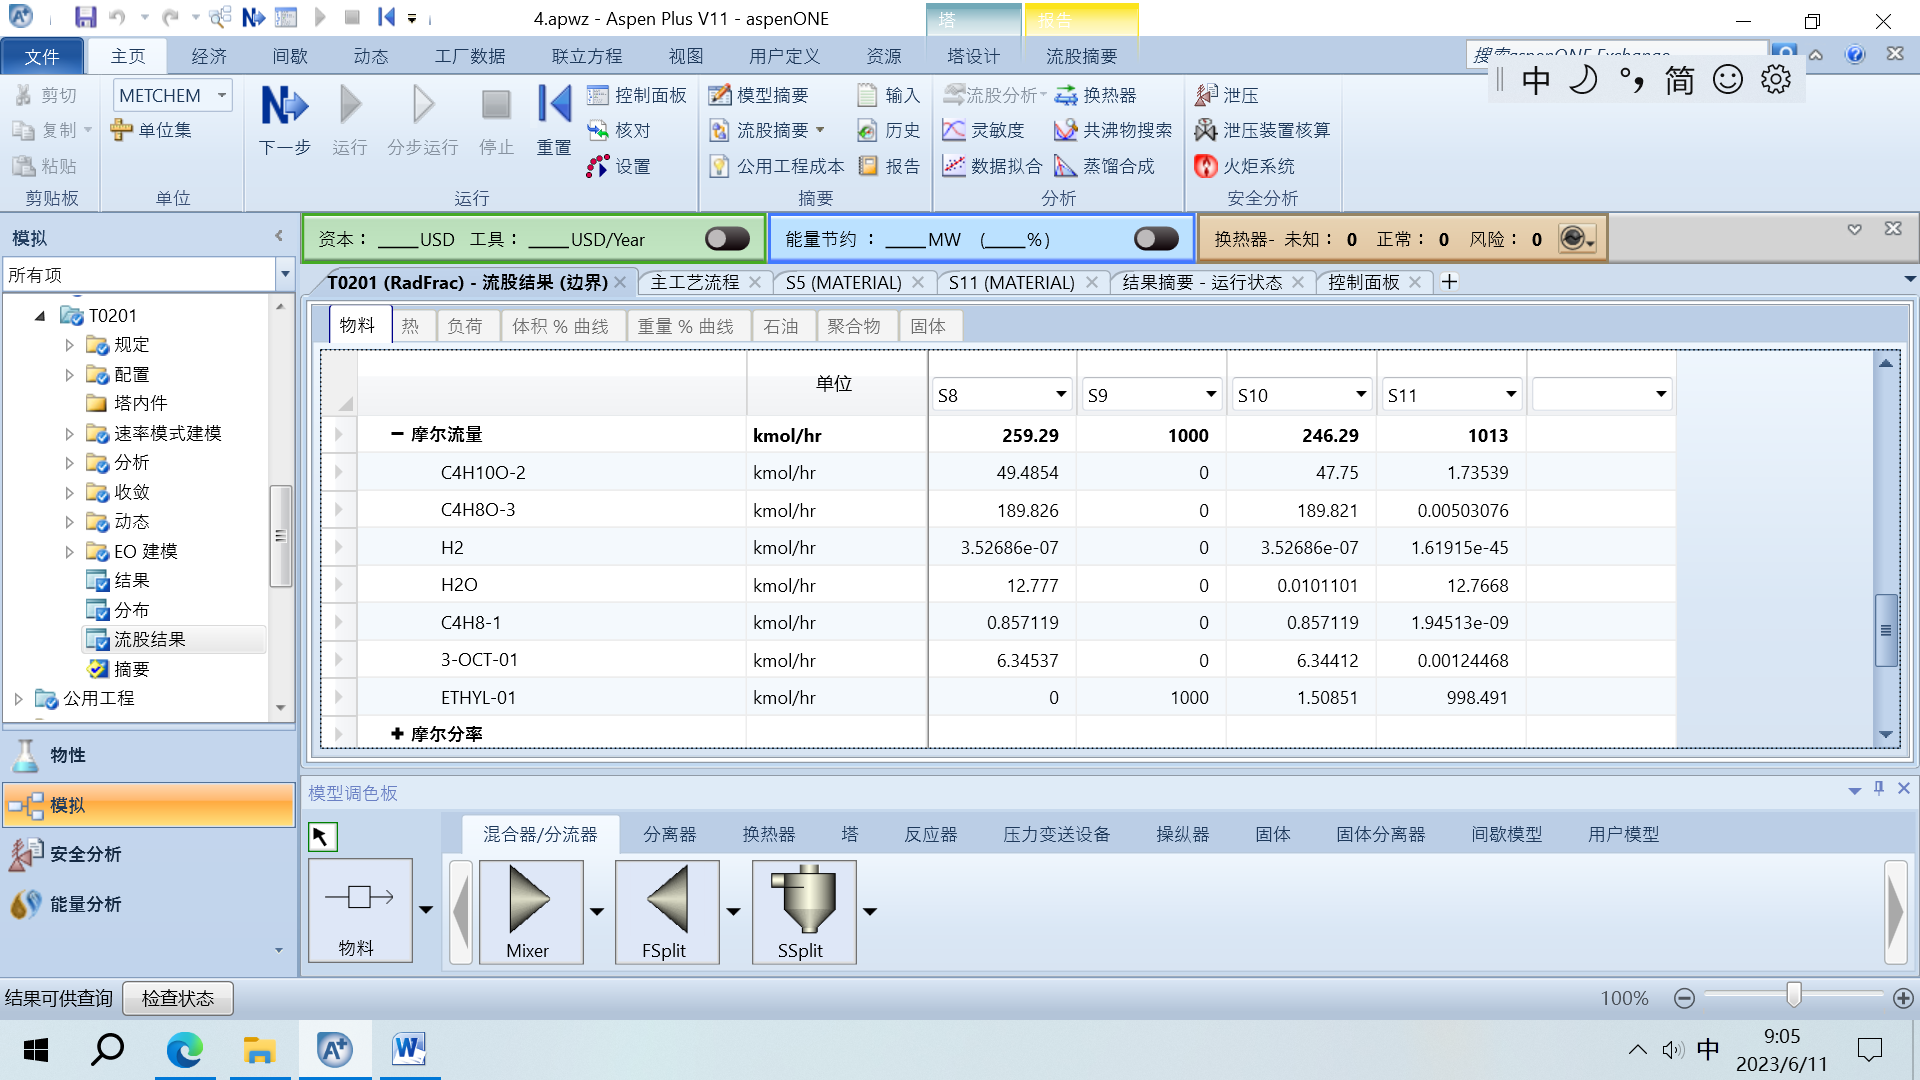This screenshot has width=1920, height=1080.
Task: Open the 文件 (File) menu
Action: coord(42,56)
